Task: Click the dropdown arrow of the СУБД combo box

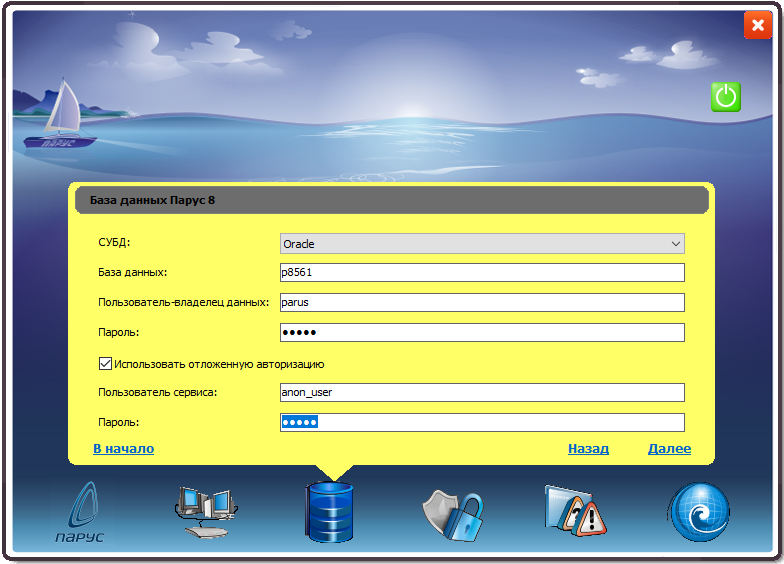Action: pos(676,244)
